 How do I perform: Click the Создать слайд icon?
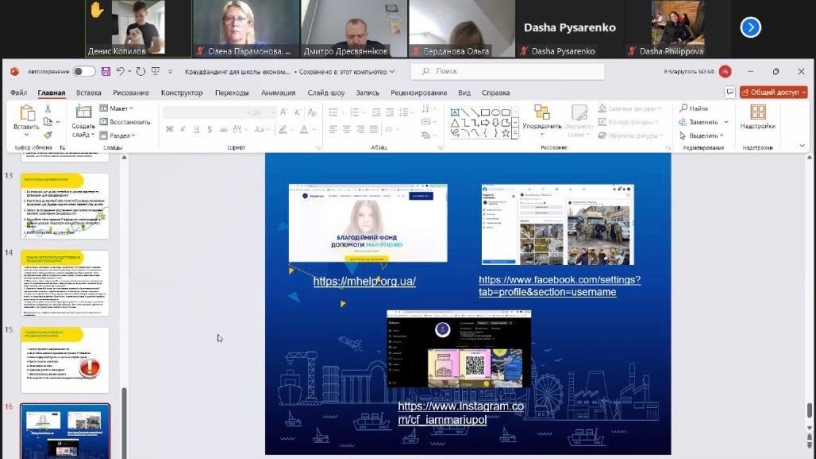(83, 112)
